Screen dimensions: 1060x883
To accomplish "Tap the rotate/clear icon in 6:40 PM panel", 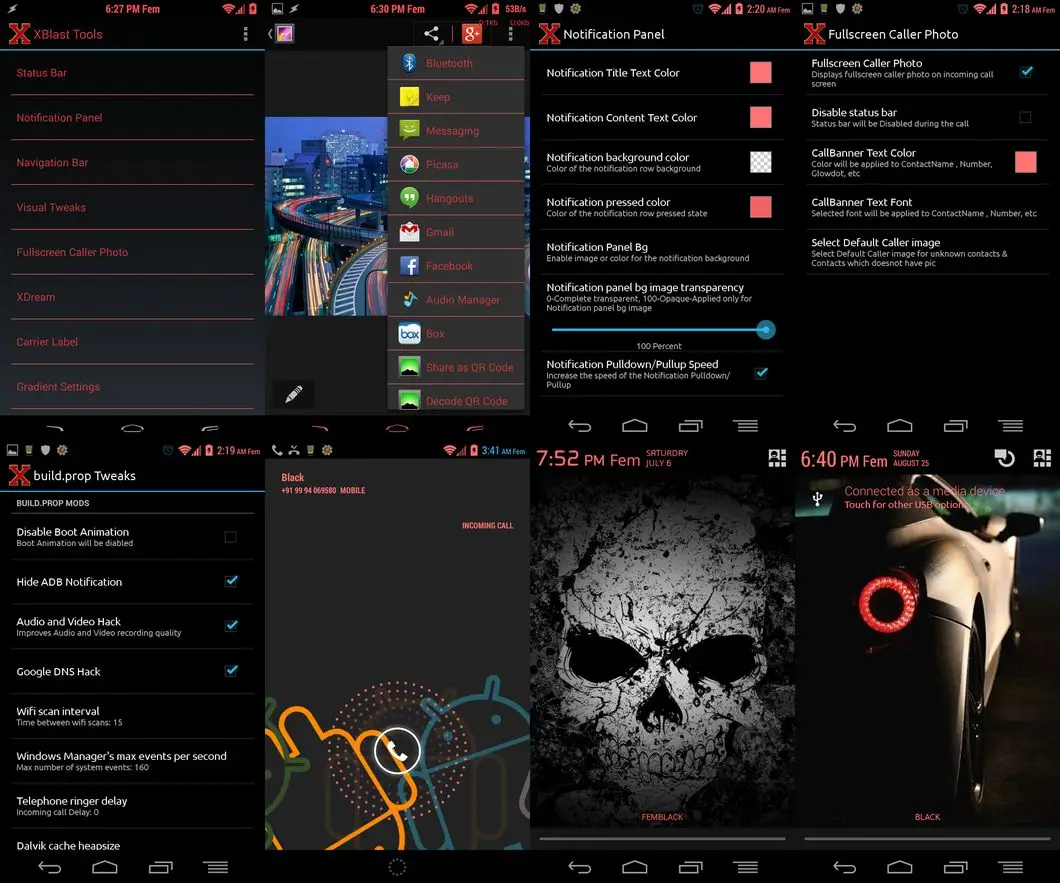I will tap(1005, 458).
